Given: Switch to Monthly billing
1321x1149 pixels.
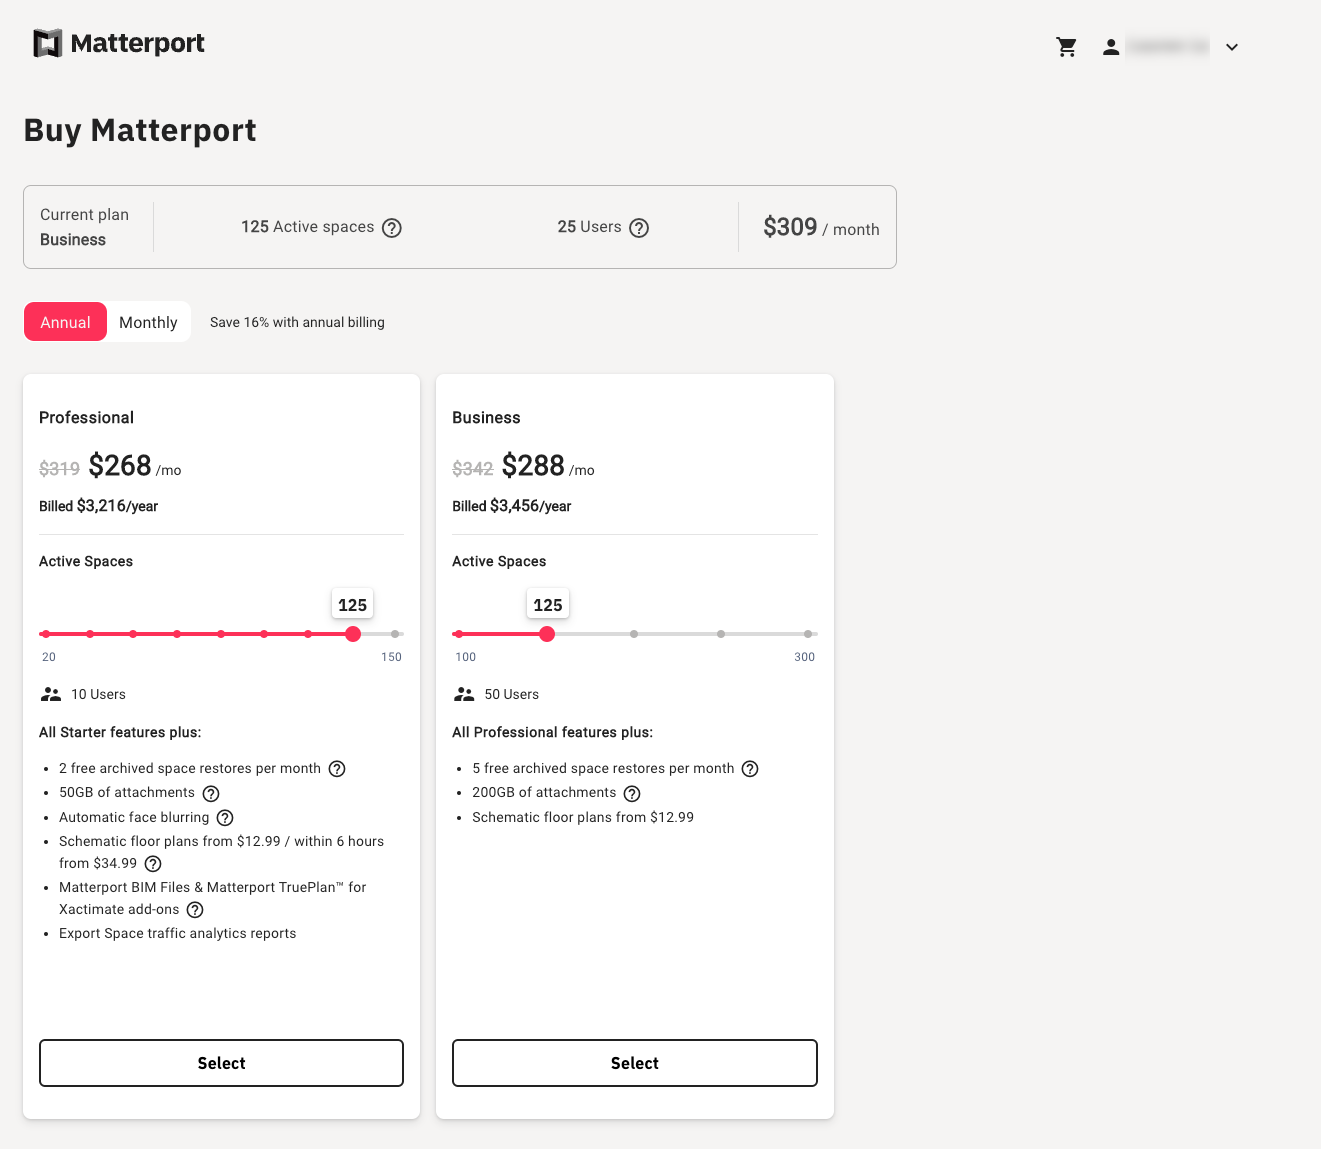Looking at the screenshot, I should 148,322.
